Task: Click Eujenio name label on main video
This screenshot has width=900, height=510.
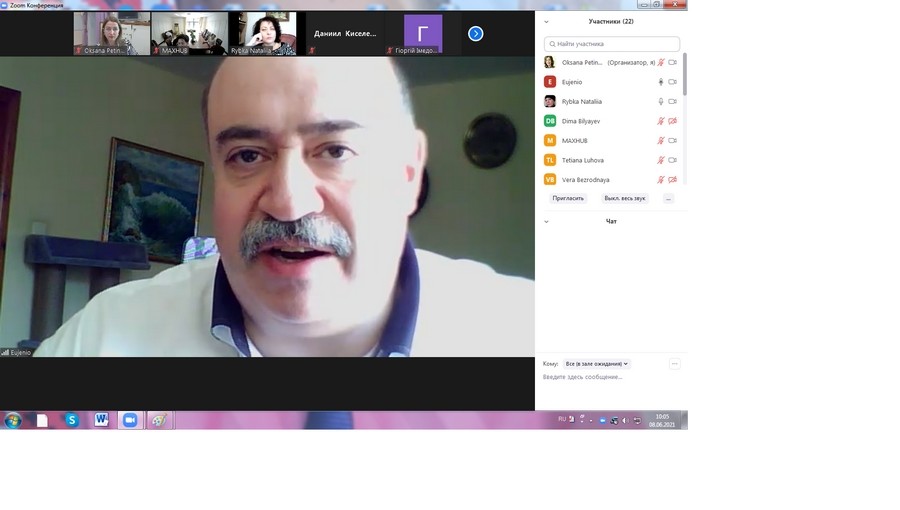Action: pos(21,352)
